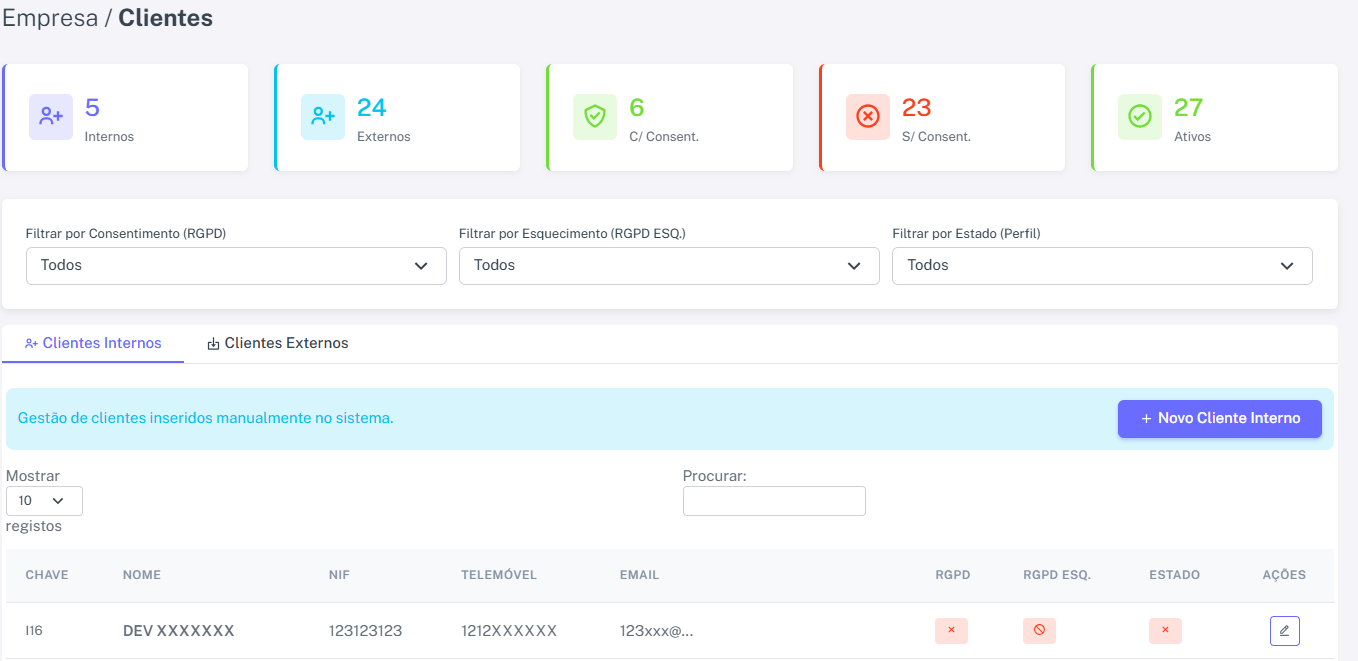Click the Empresa breadcrumb link
The image size is (1358, 661).
pyautogui.click(x=49, y=18)
